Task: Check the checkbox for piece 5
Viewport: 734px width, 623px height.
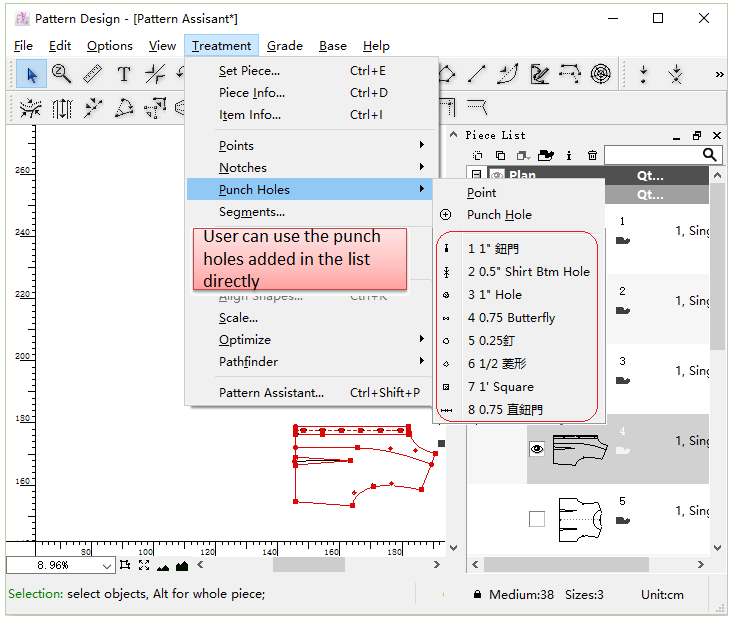Action: tap(537, 519)
